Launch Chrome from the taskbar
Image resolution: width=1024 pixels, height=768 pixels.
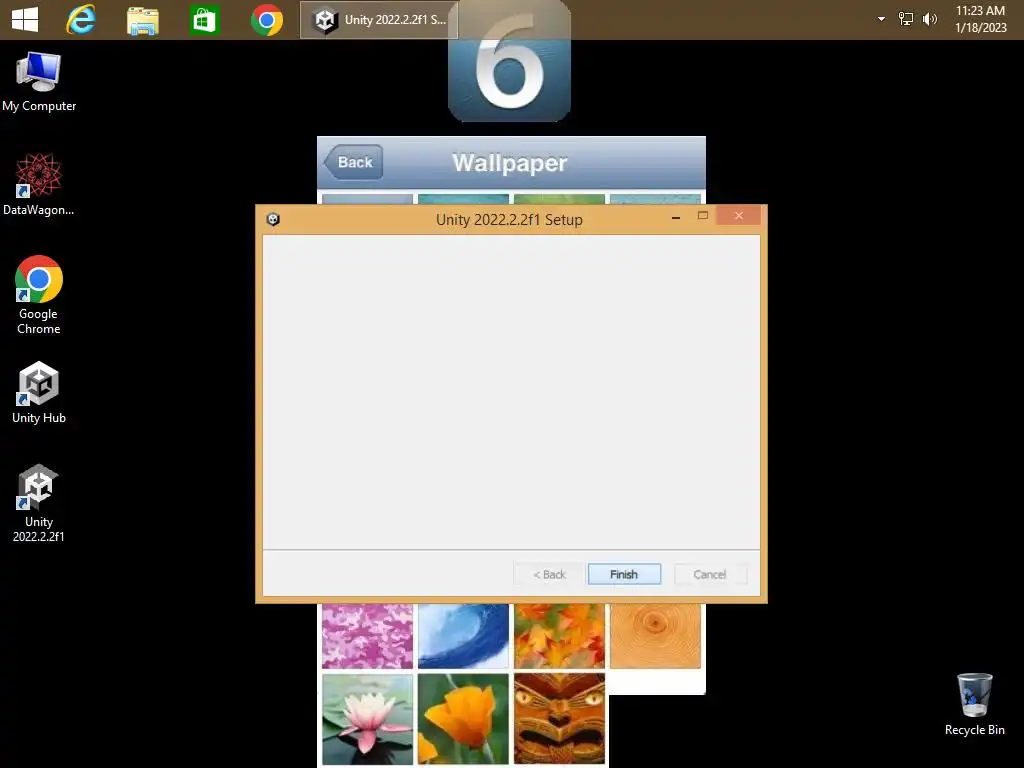pos(266,20)
